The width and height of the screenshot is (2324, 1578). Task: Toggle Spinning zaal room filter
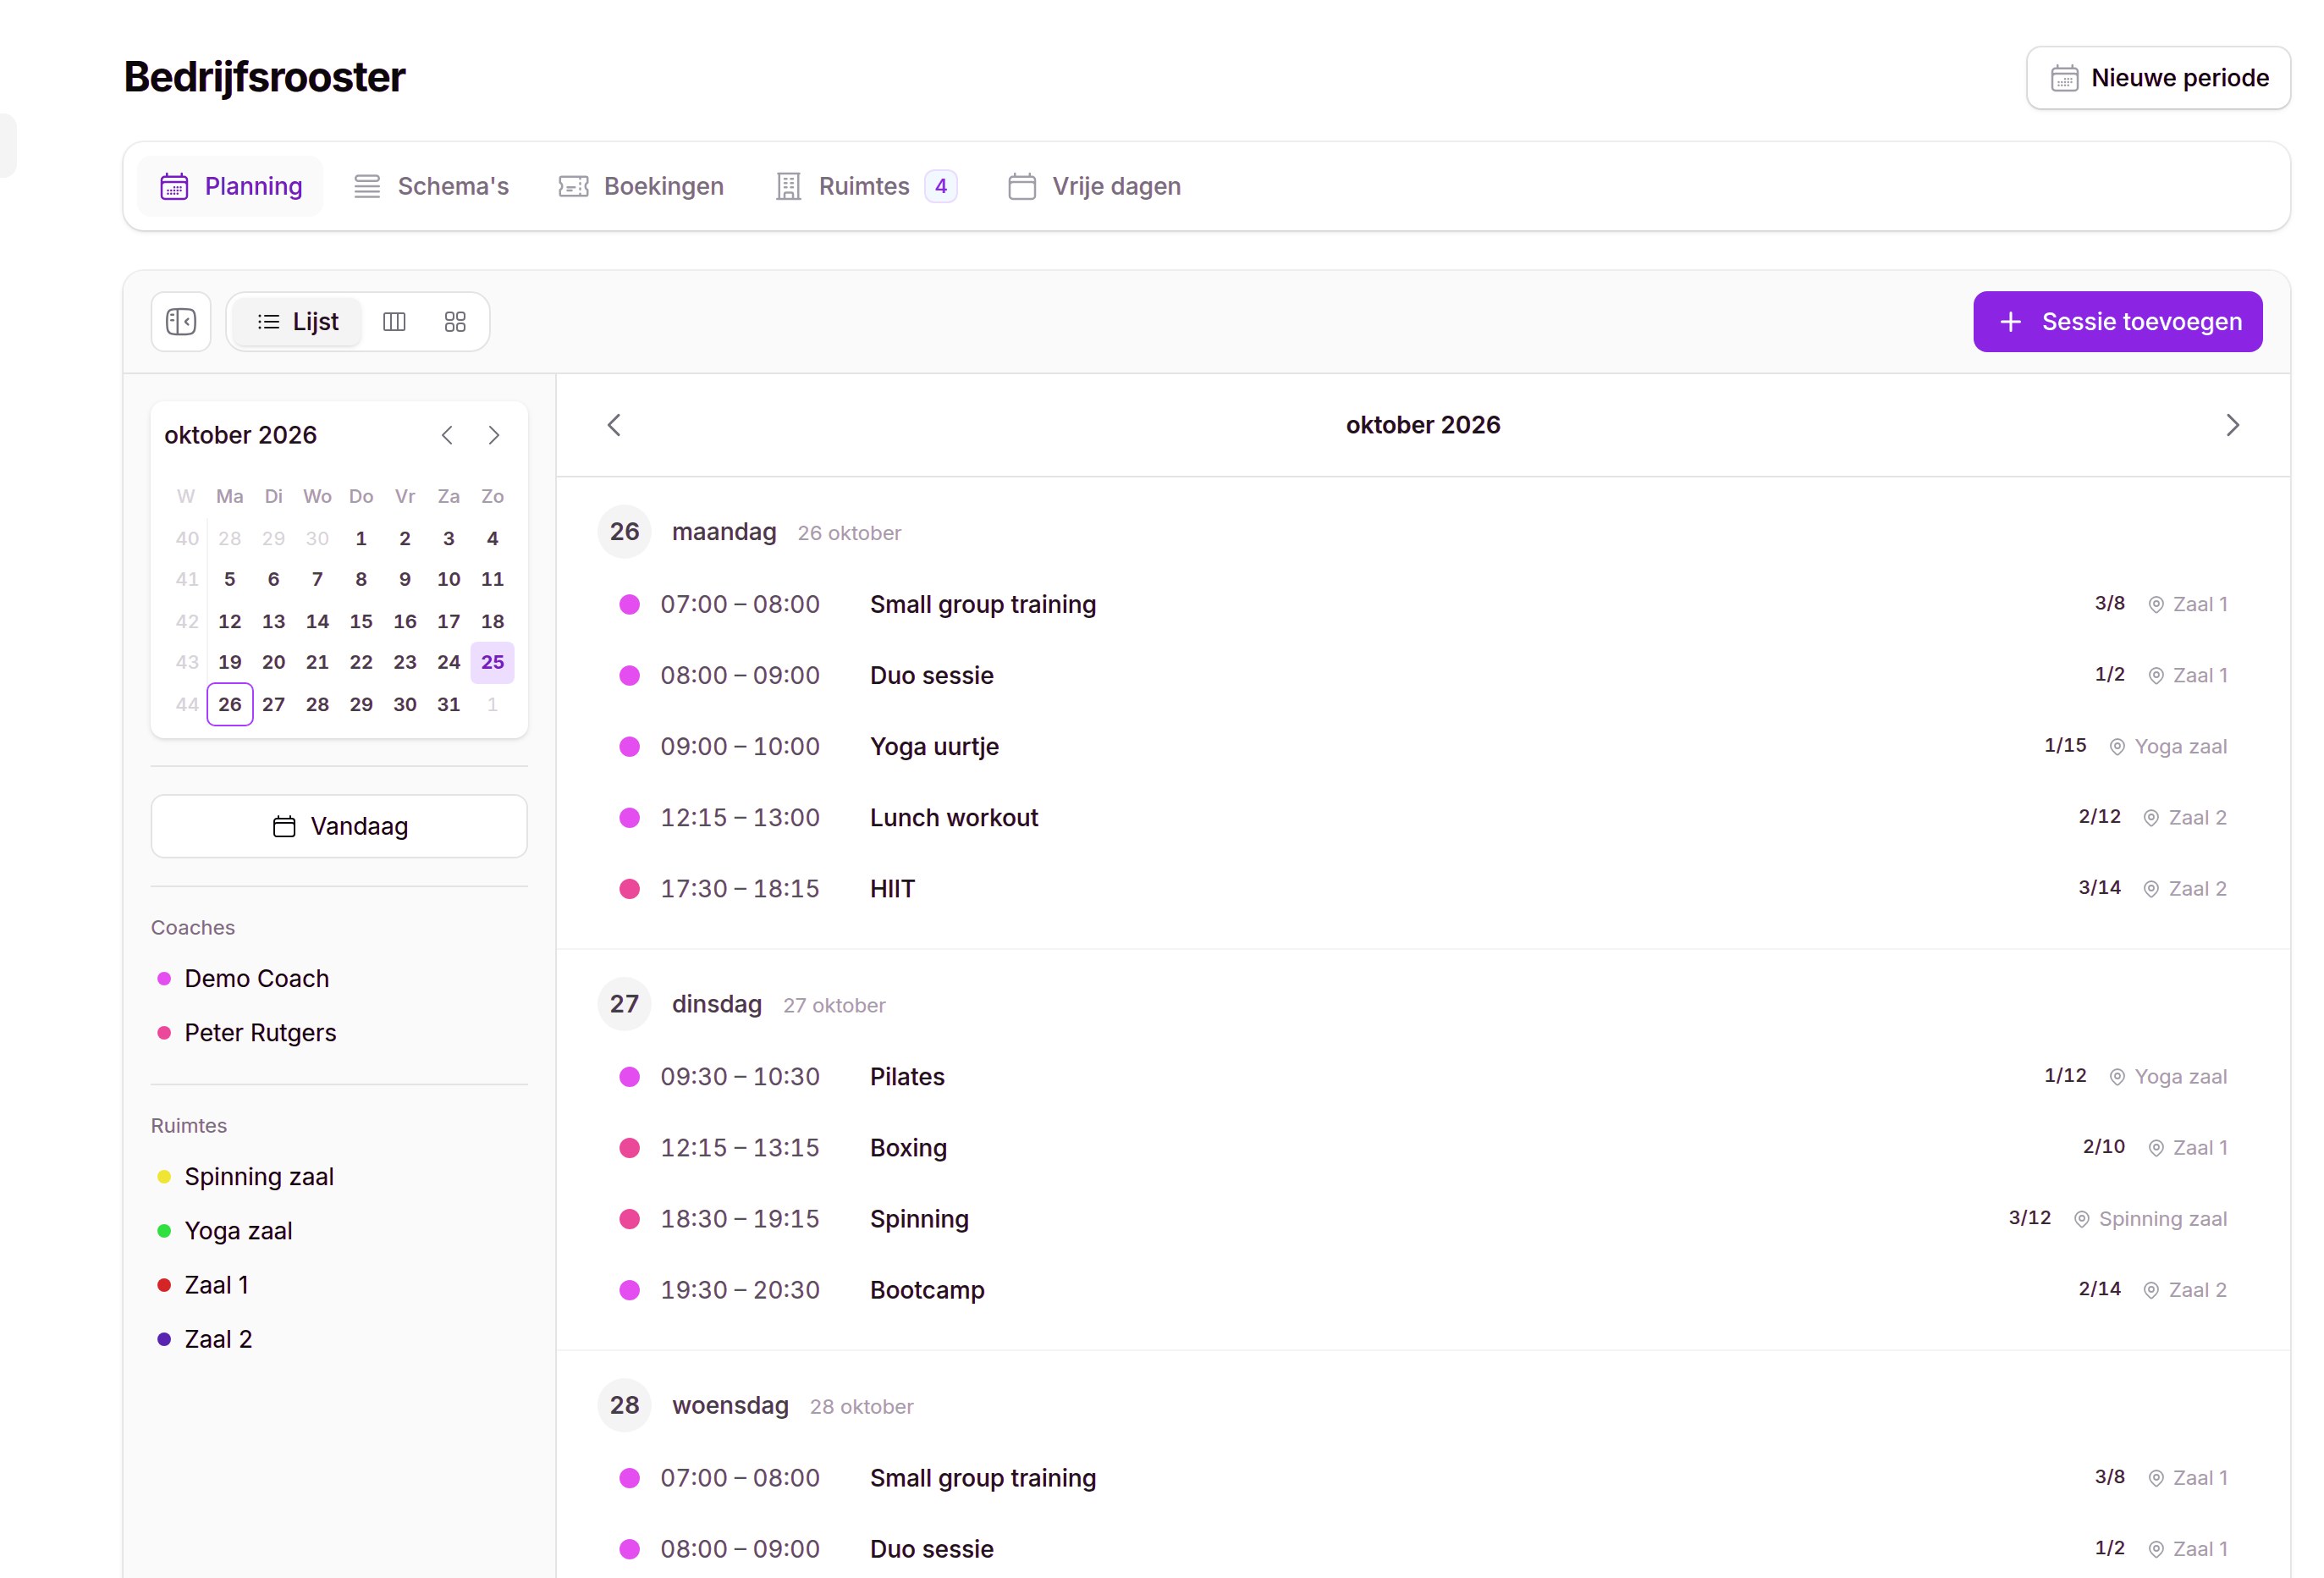246,1176
